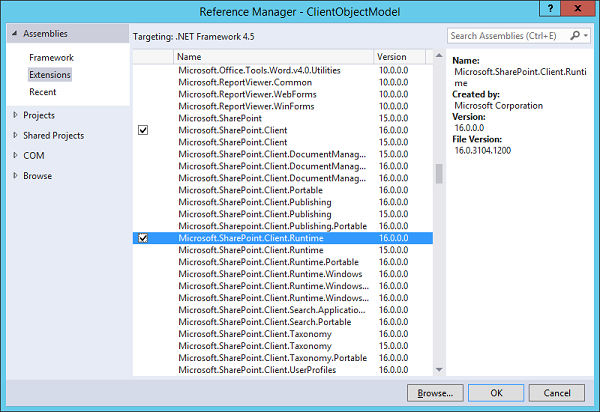Viewport: 600px width, 412px height.
Task: Select Microsoft.SharePoint.Client.Runtime.Windows row
Action: (x=283, y=274)
